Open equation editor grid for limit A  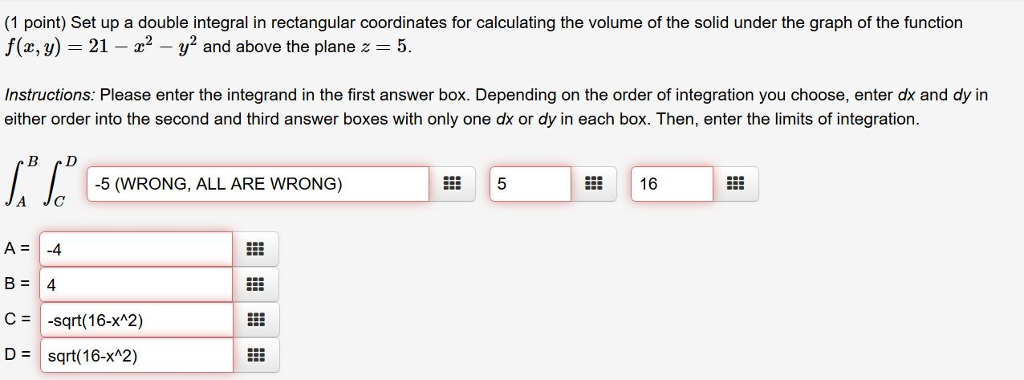255,249
